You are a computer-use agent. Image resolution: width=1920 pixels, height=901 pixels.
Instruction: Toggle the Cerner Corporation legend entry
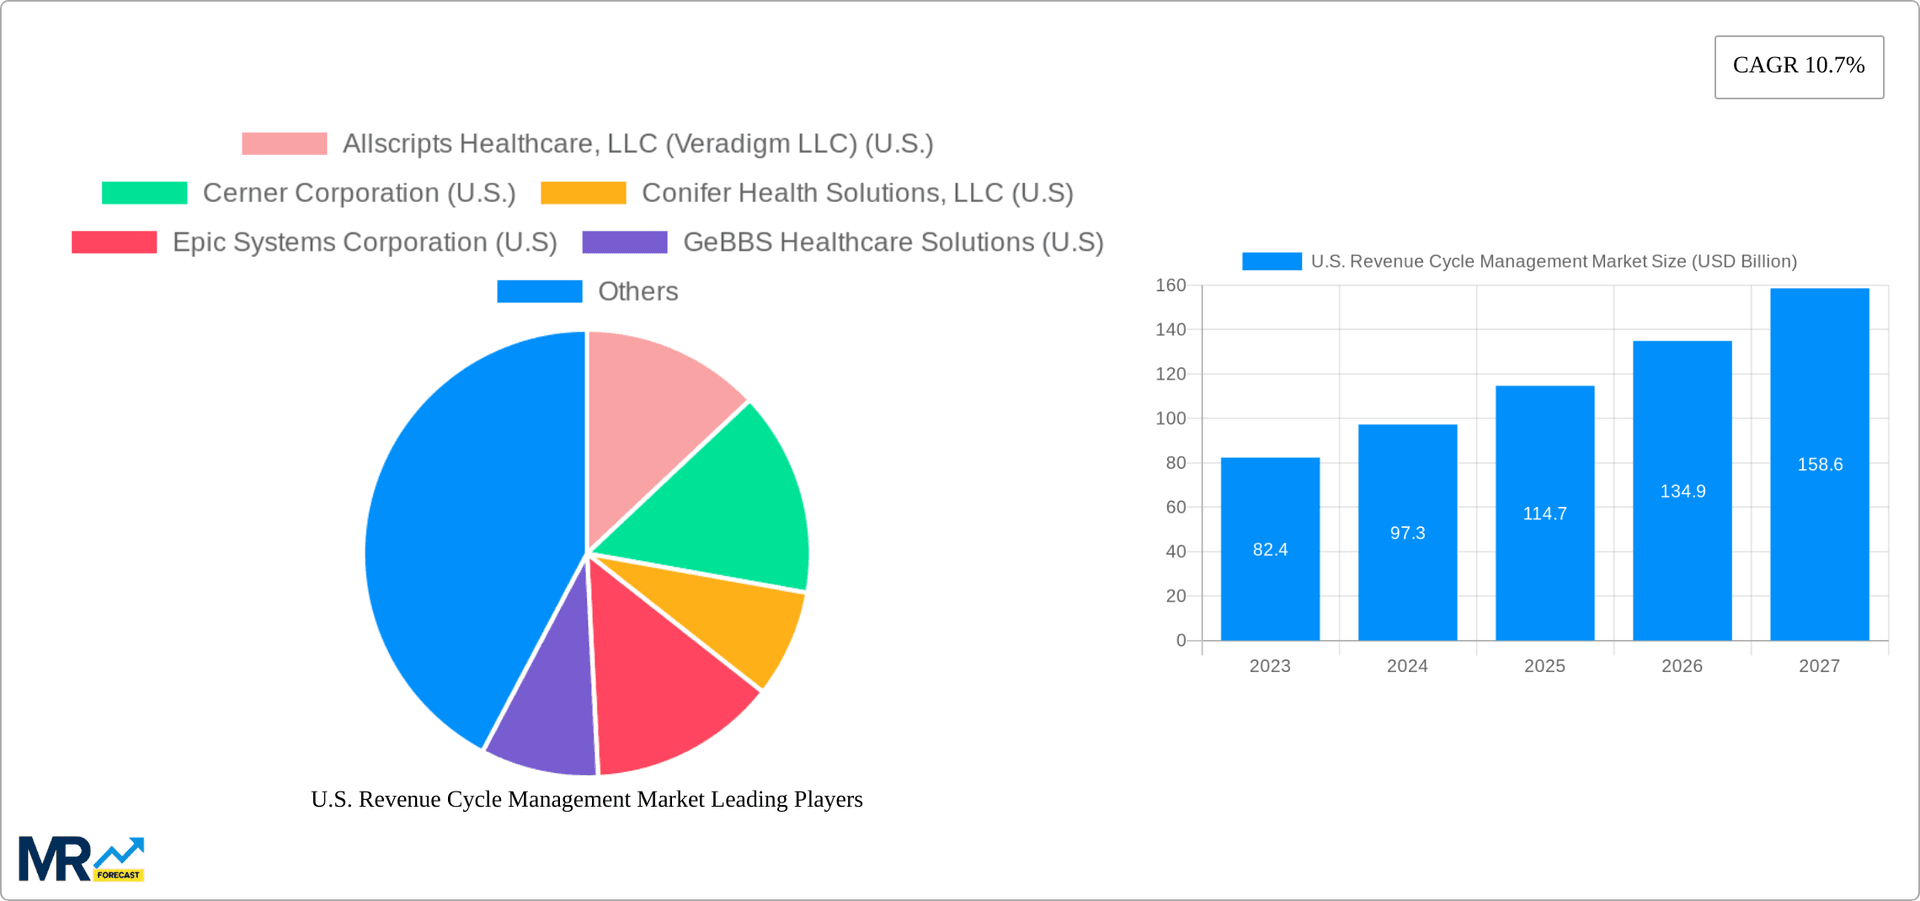pos(360,192)
